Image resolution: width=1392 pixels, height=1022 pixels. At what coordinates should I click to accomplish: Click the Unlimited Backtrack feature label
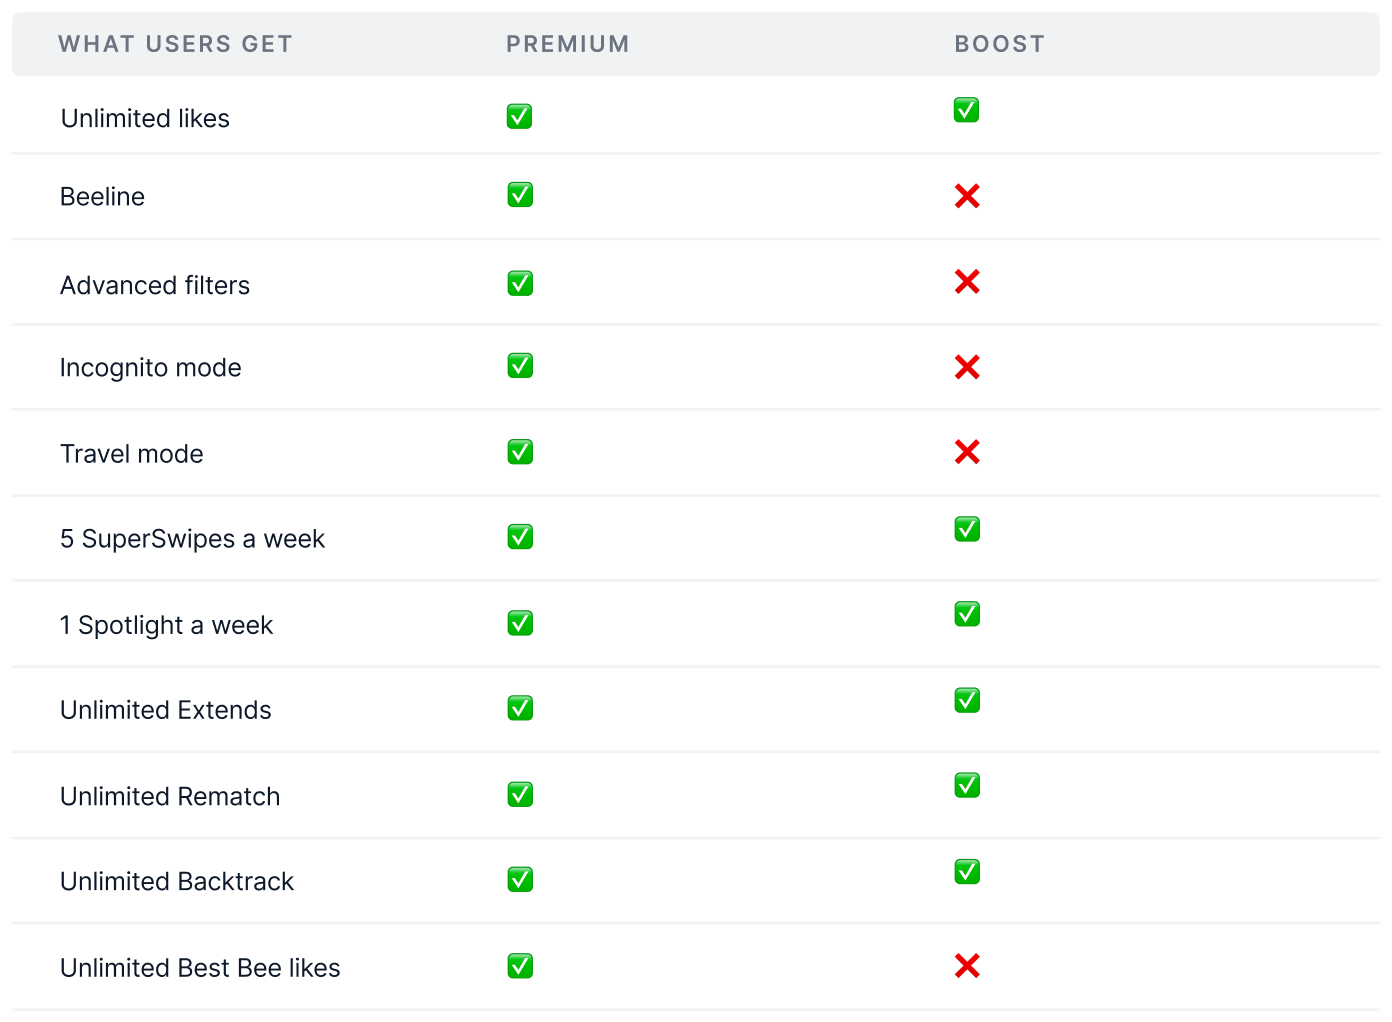[x=177, y=882]
